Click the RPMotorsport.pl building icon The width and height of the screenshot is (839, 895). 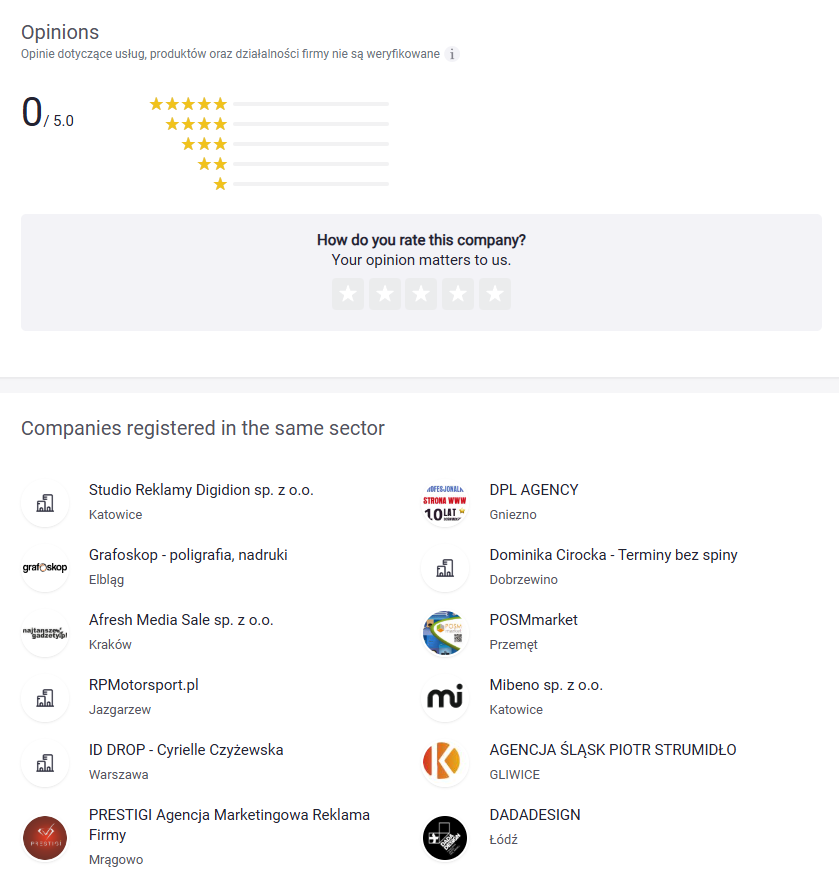[x=45, y=698]
